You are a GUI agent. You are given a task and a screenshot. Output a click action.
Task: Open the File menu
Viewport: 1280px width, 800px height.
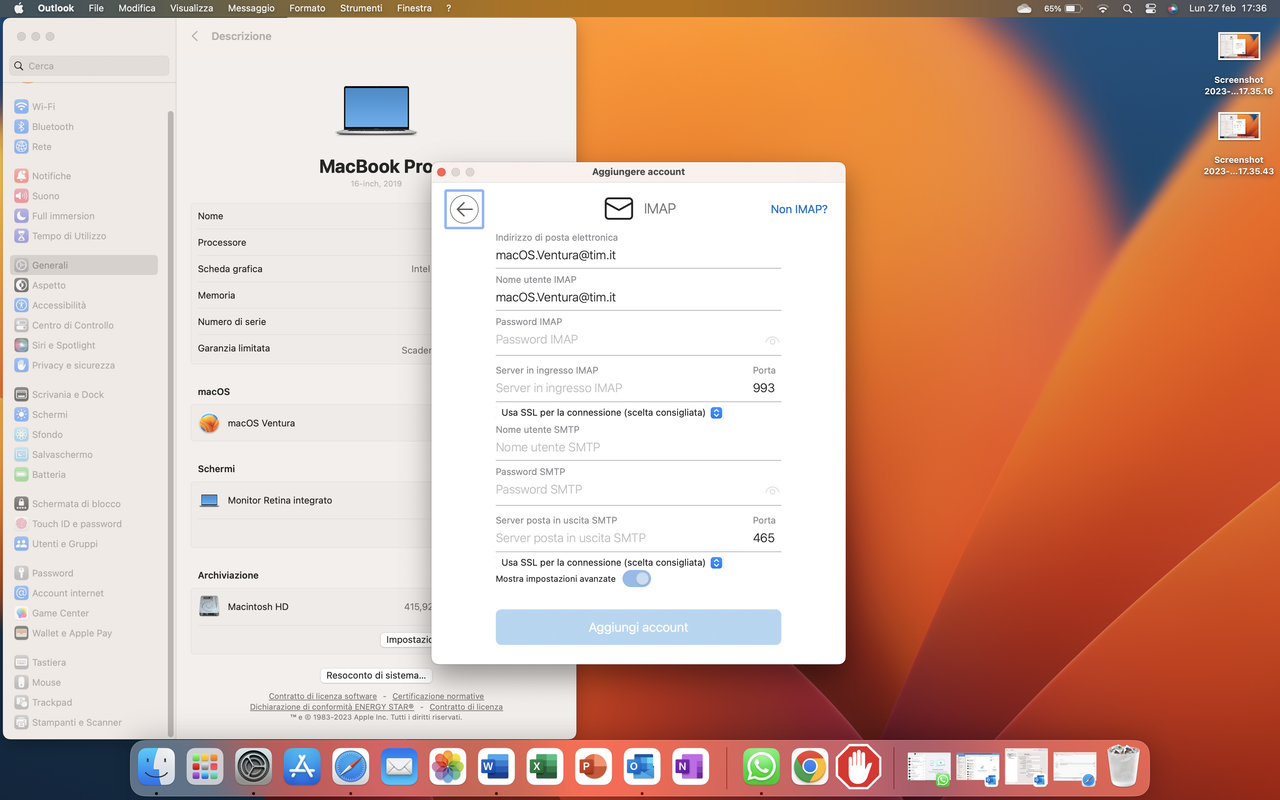96,8
